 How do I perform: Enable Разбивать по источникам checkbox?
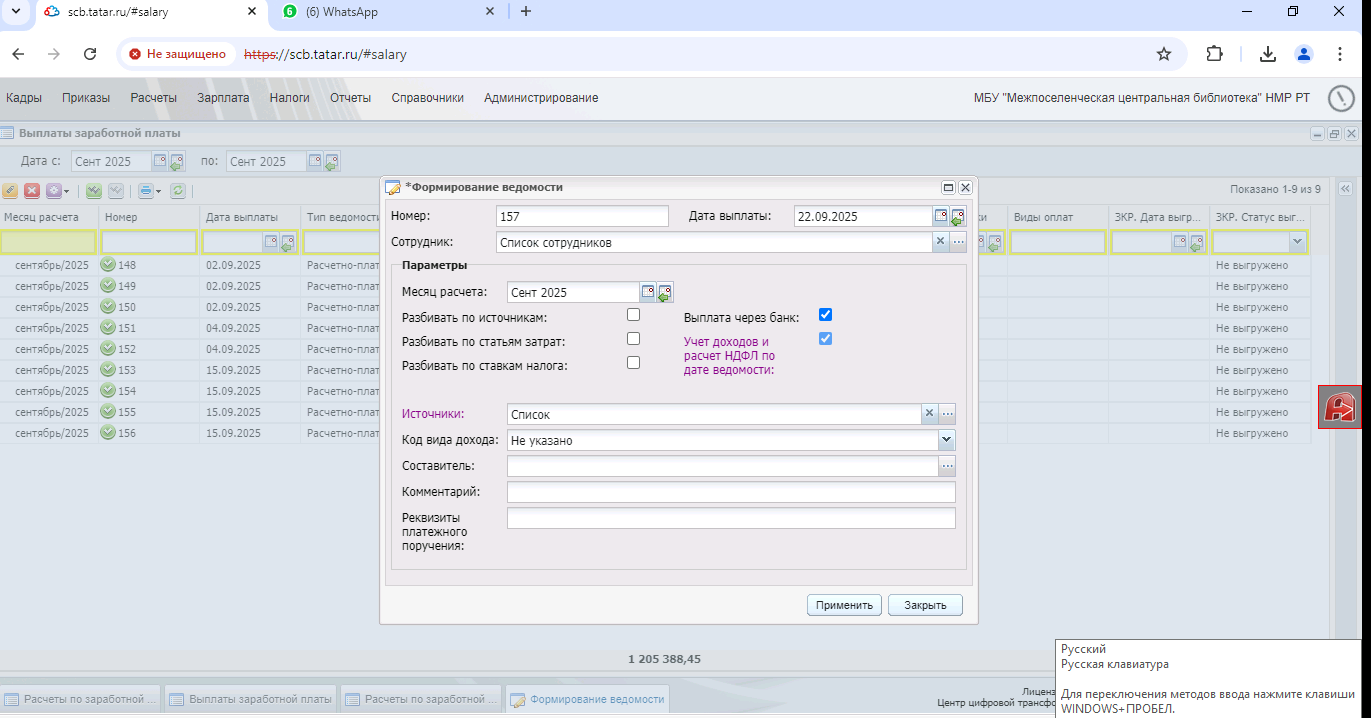point(633,315)
